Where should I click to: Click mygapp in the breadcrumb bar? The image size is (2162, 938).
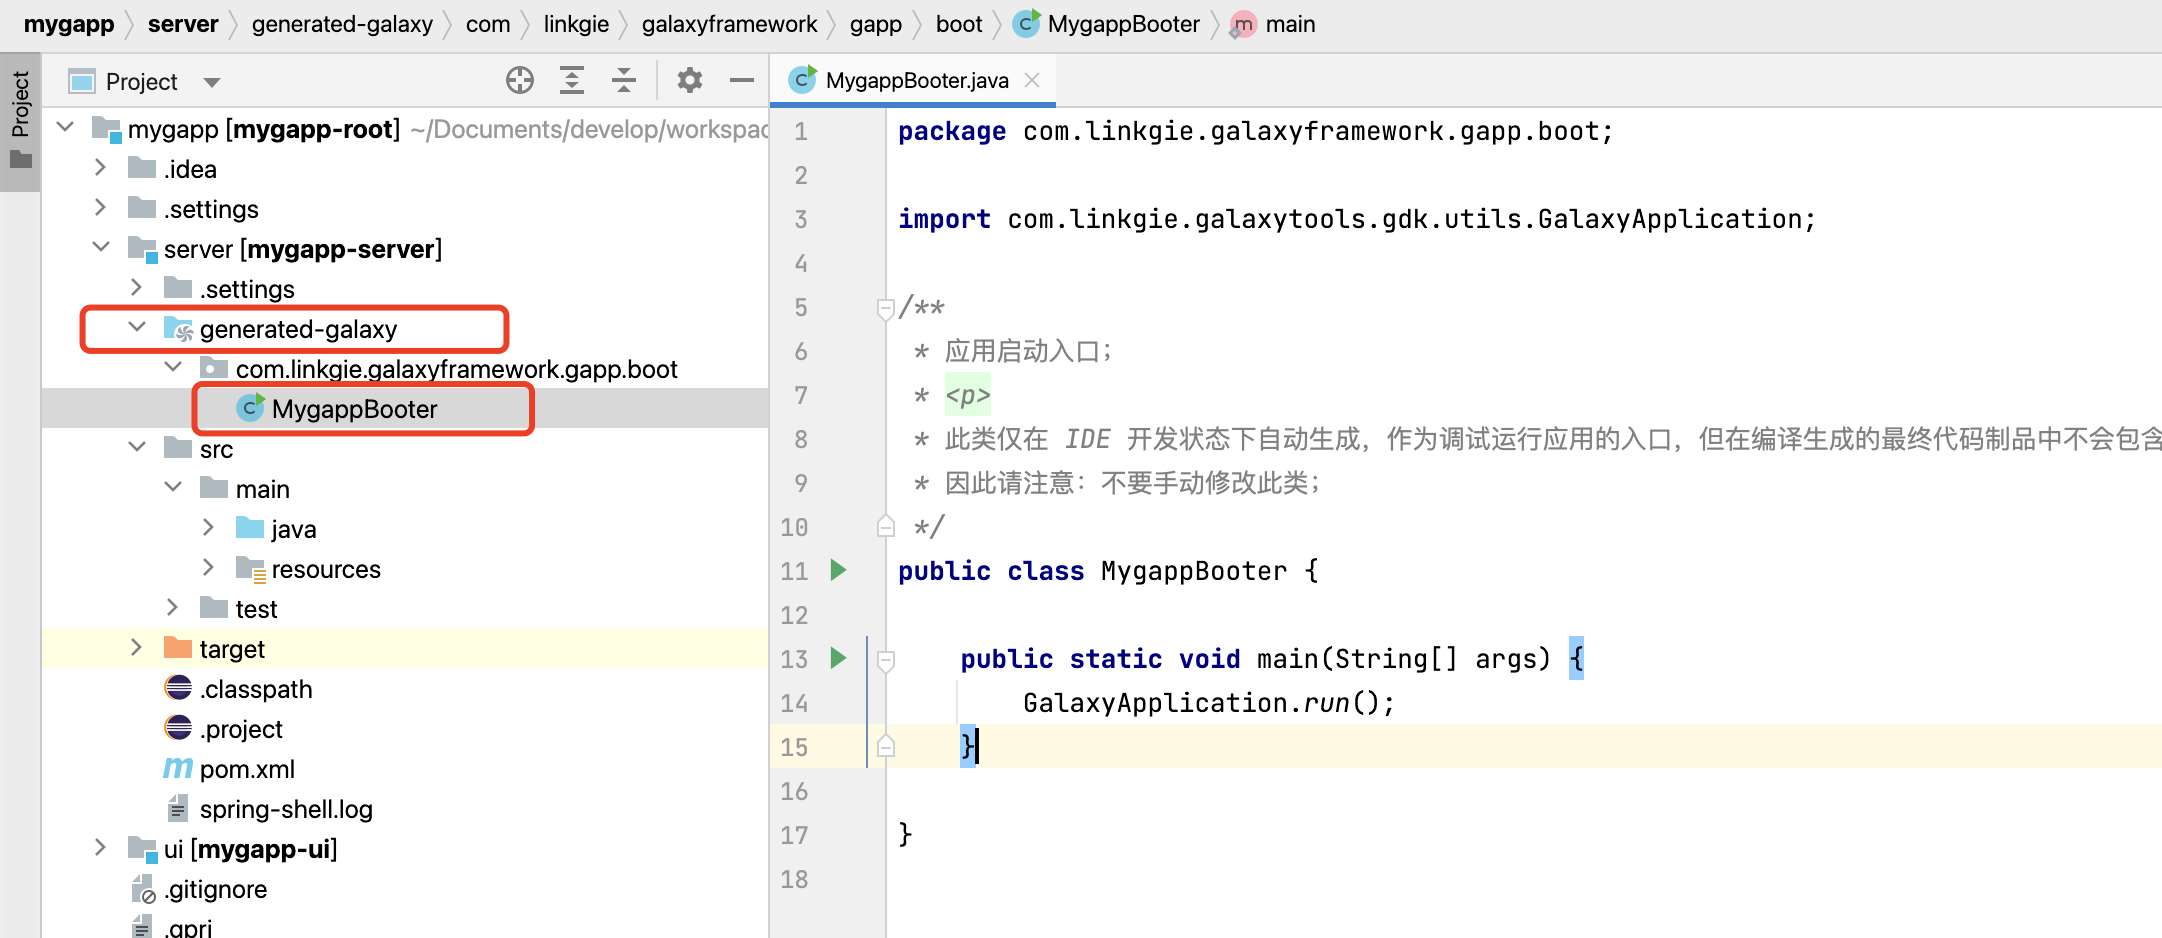(69, 24)
